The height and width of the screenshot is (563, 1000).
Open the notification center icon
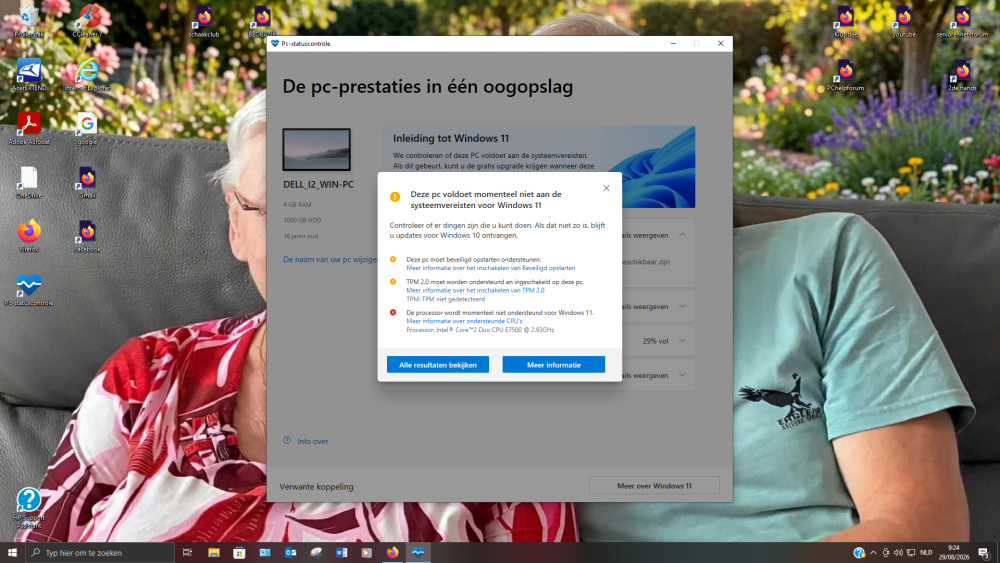coord(984,553)
